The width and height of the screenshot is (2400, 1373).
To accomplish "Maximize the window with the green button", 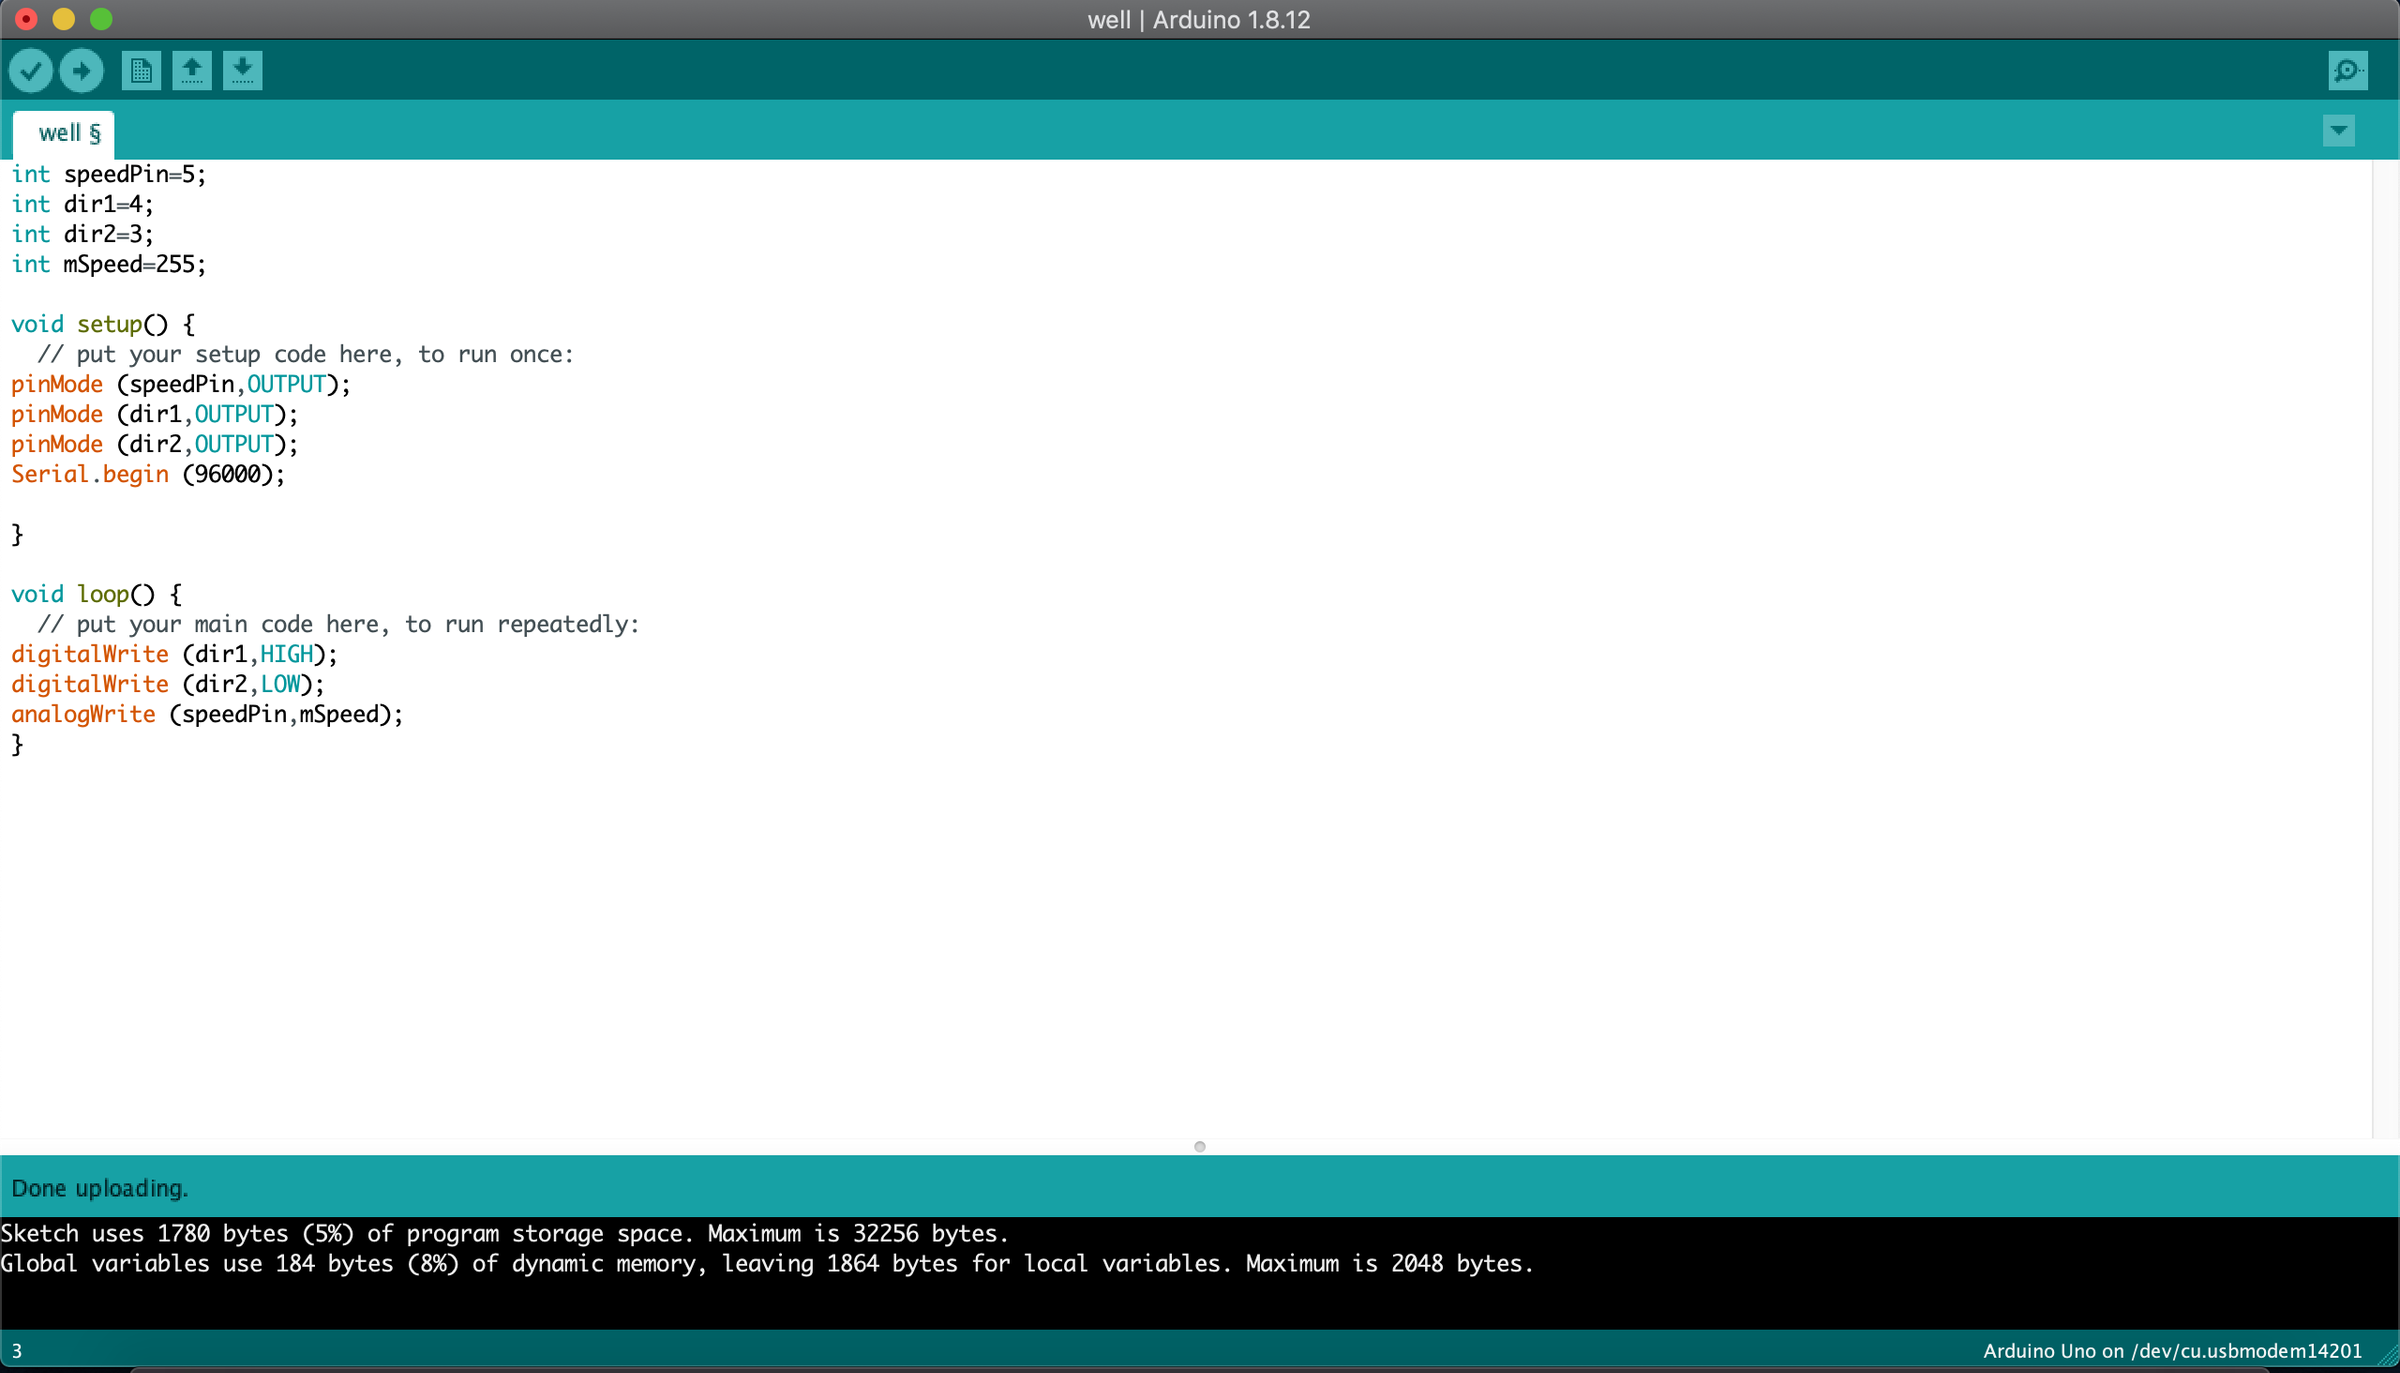I will (101, 19).
